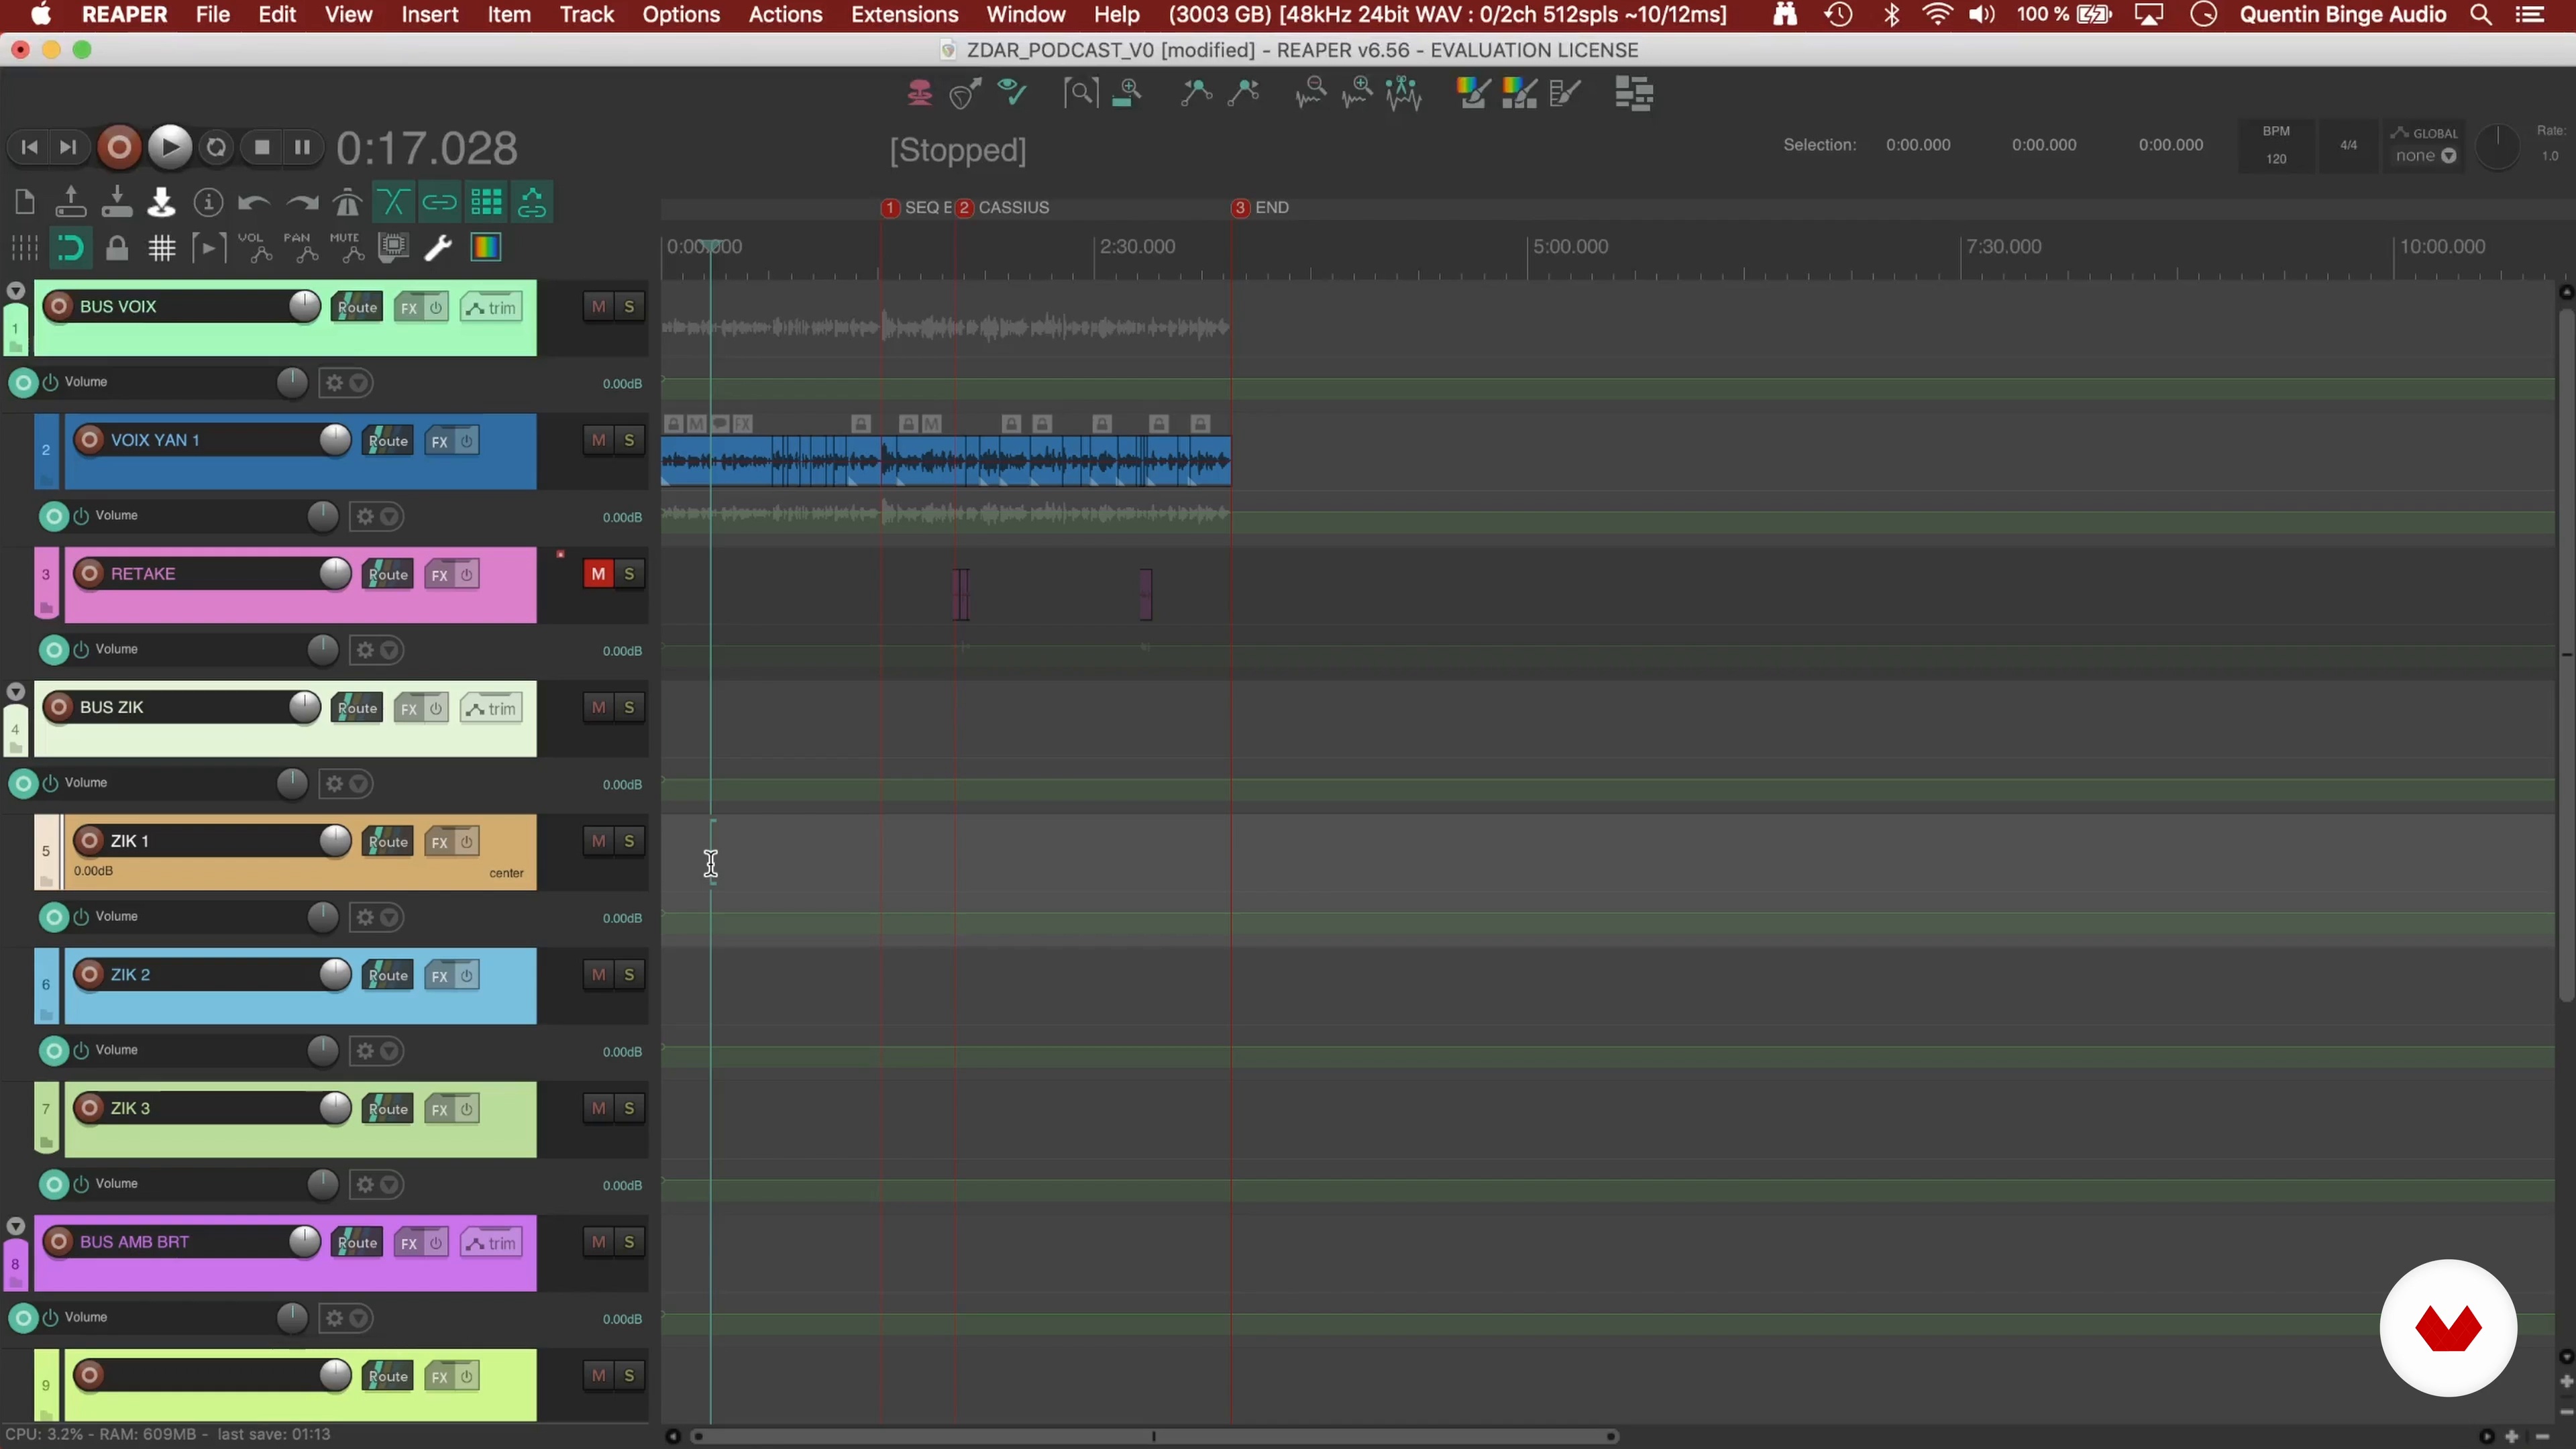The height and width of the screenshot is (1449, 2576).
Task: Click the Undo arrow icon
Action: tap(254, 203)
